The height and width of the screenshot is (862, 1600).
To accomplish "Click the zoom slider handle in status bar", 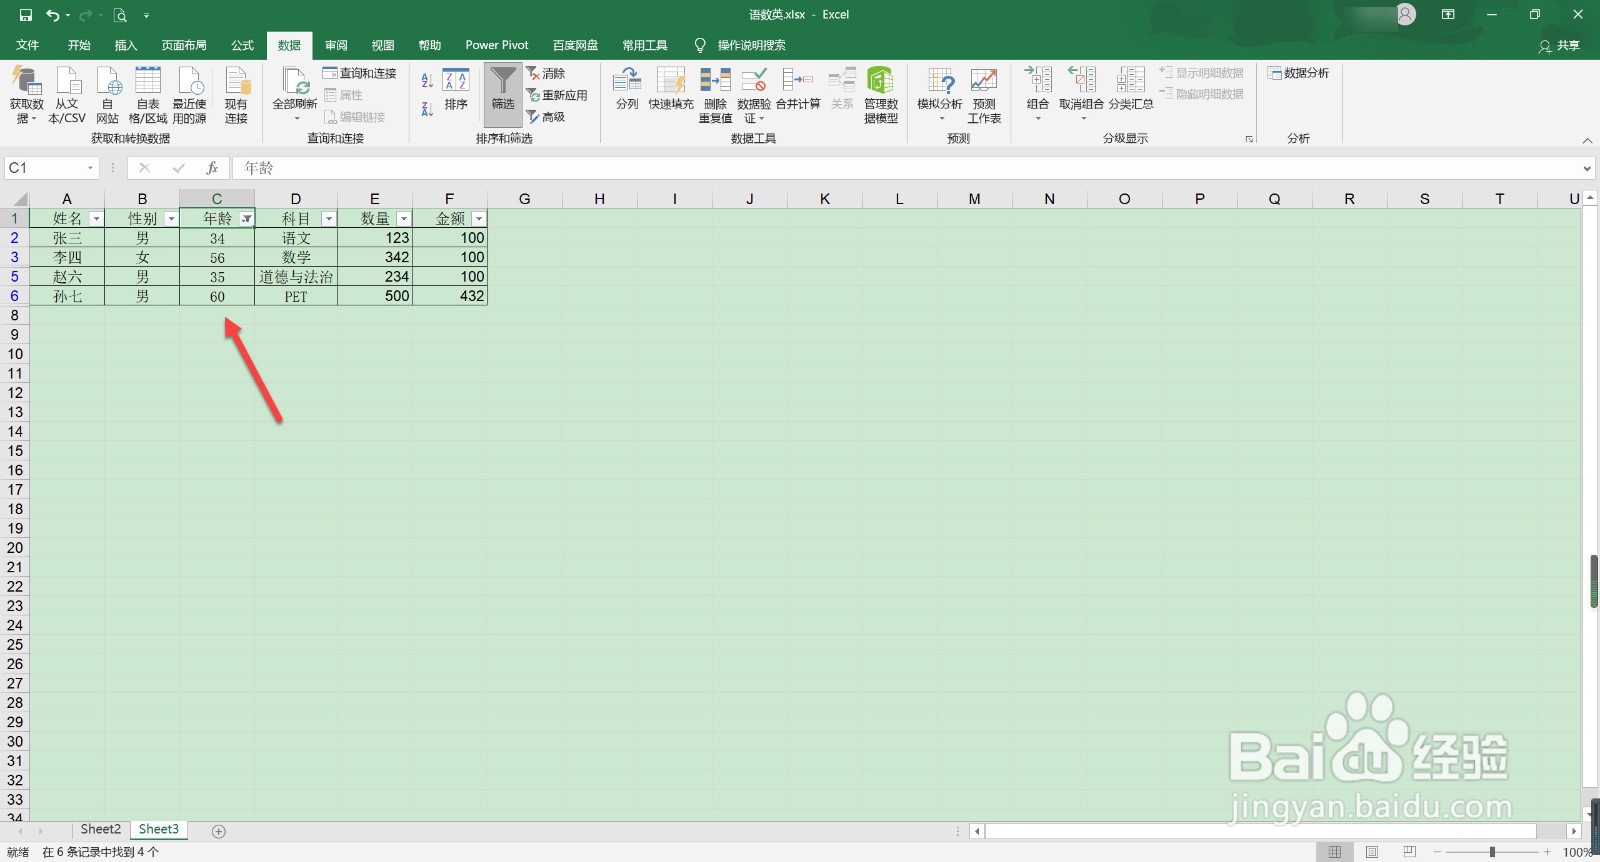I will 1492,852.
